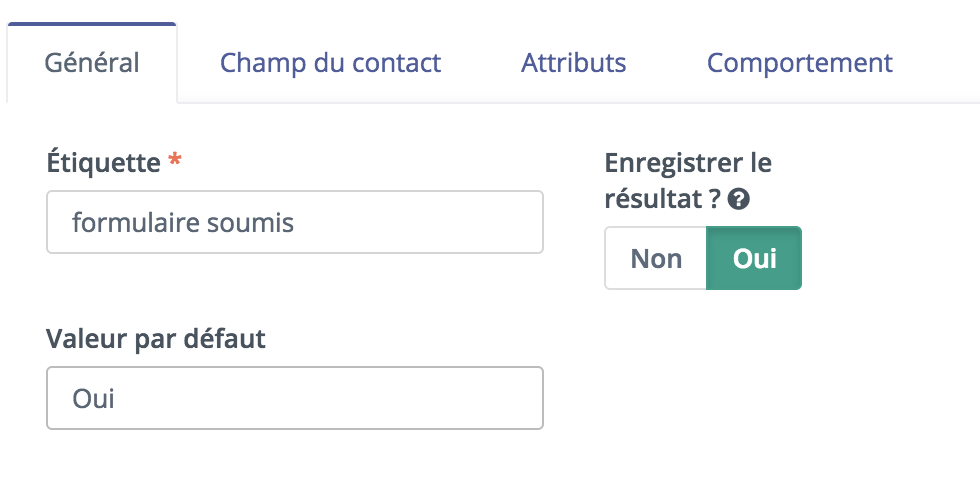The image size is (980, 488).
Task: Focus the Étiquette text field
Action: (295, 222)
